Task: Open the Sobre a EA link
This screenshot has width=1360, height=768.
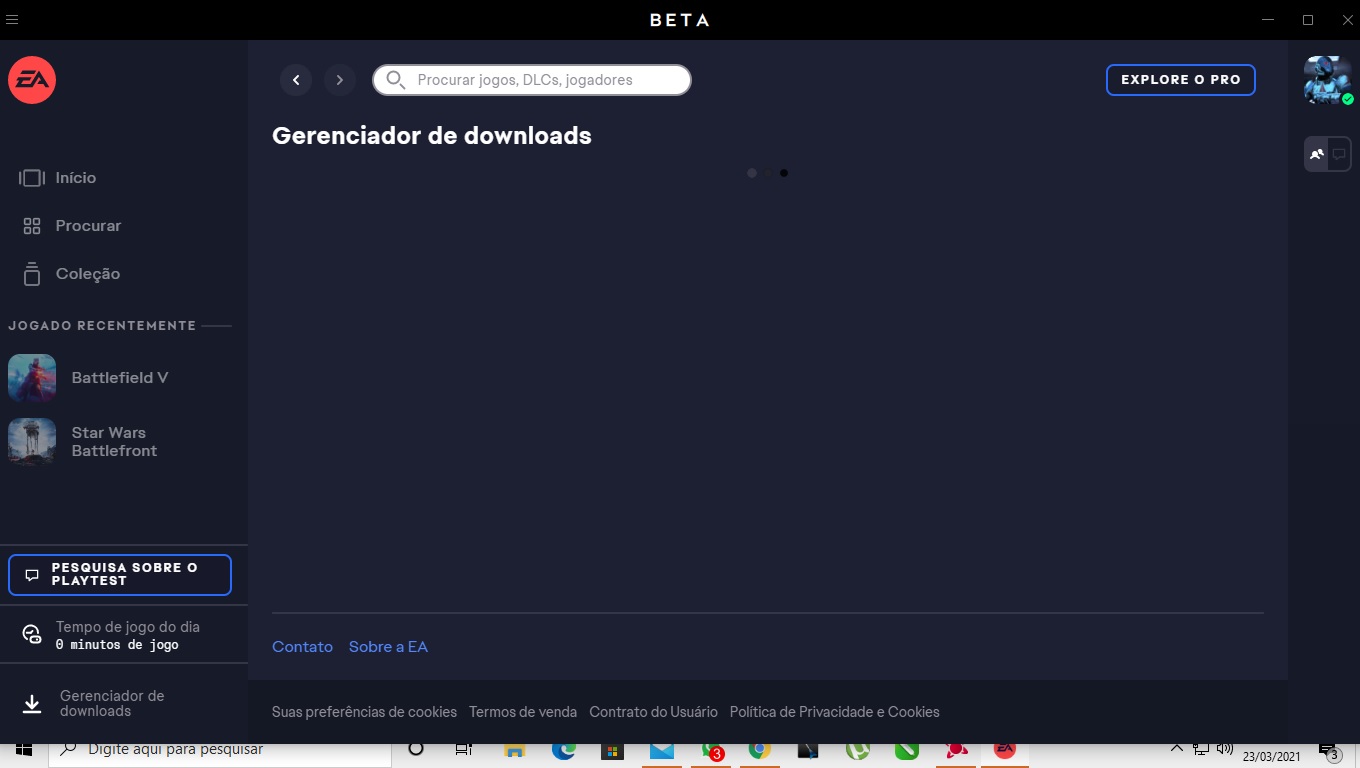Action: point(388,647)
